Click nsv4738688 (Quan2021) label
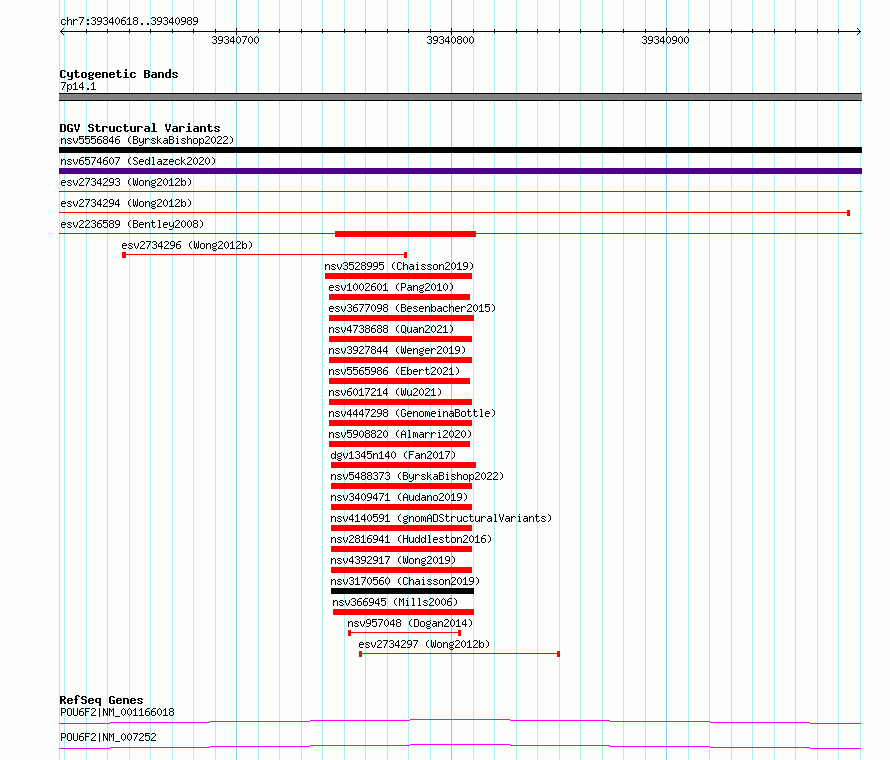Image resolution: width=890 pixels, height=760 pixels. click(x=391, y=329)
